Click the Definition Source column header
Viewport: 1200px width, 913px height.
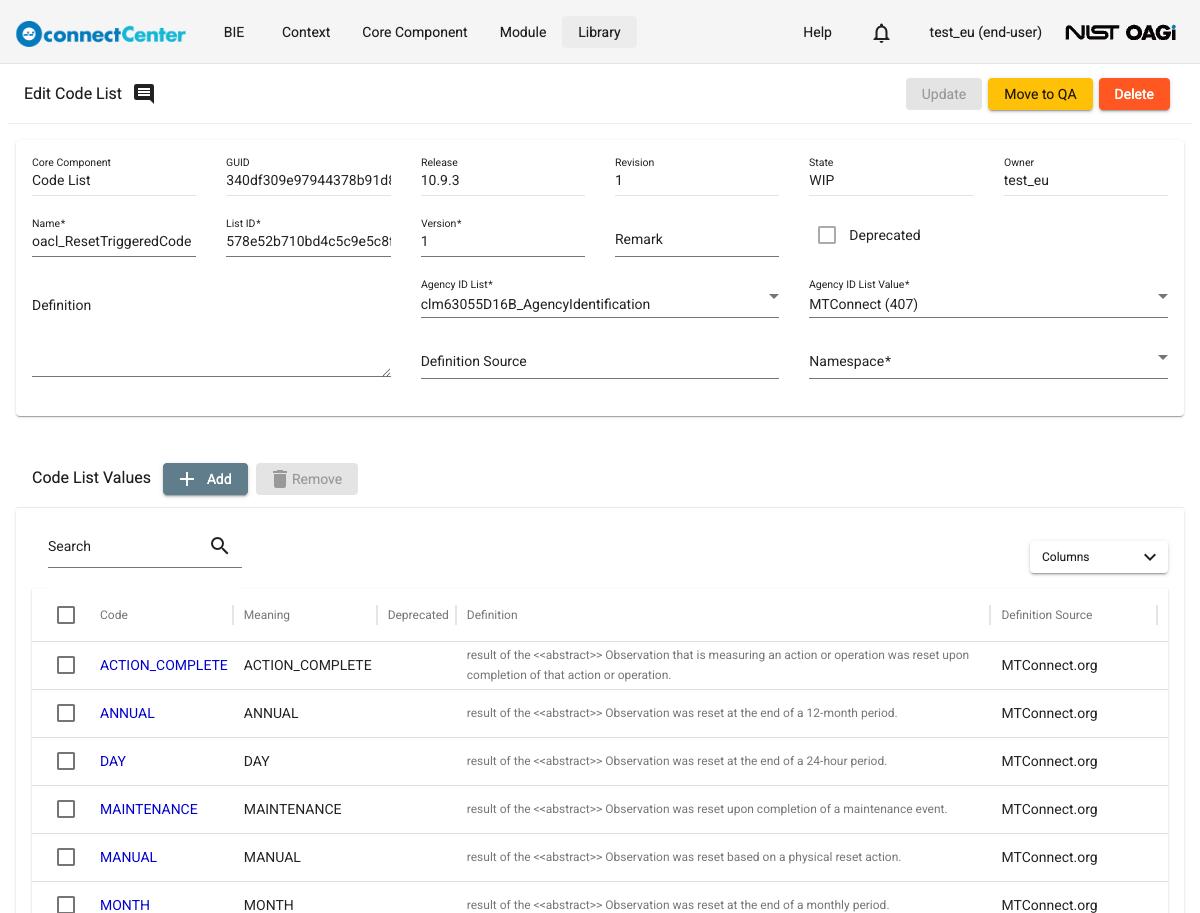(1047, 615)
